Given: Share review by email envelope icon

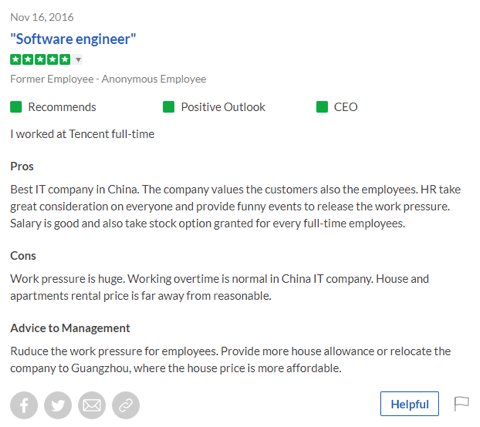Looking at the screenshot, I should click(92, 405).
